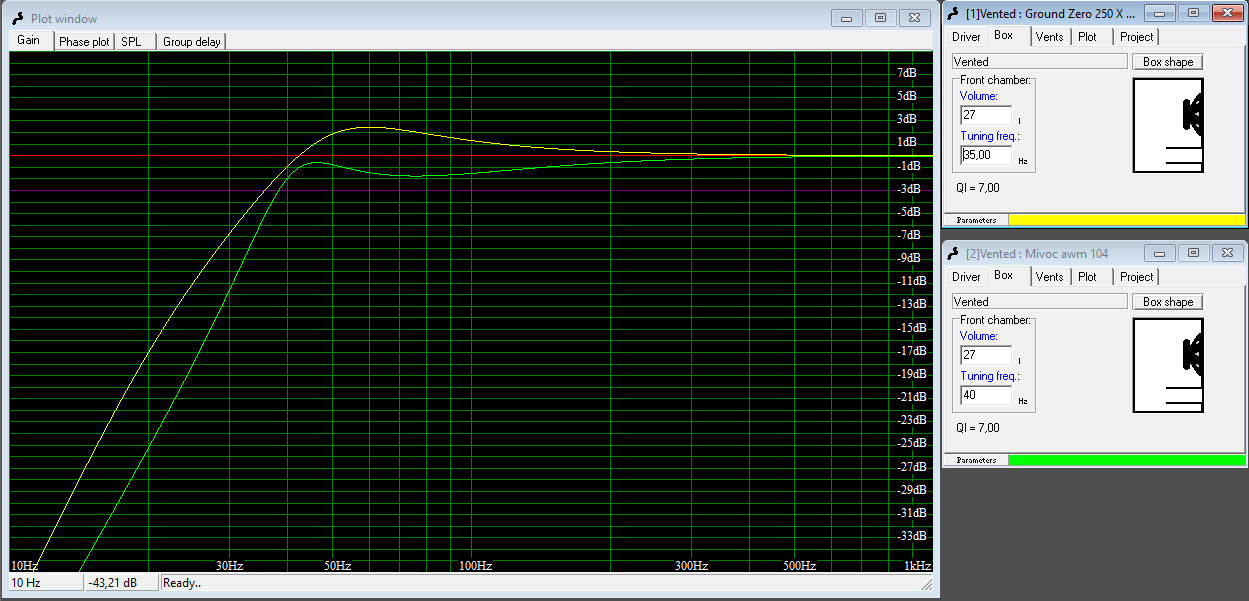Viewport: 1249px width, 601px height.
Task: Minimize the Mivoc awm 104 window
Action: pyautogui.click(x=1160, y=253)
